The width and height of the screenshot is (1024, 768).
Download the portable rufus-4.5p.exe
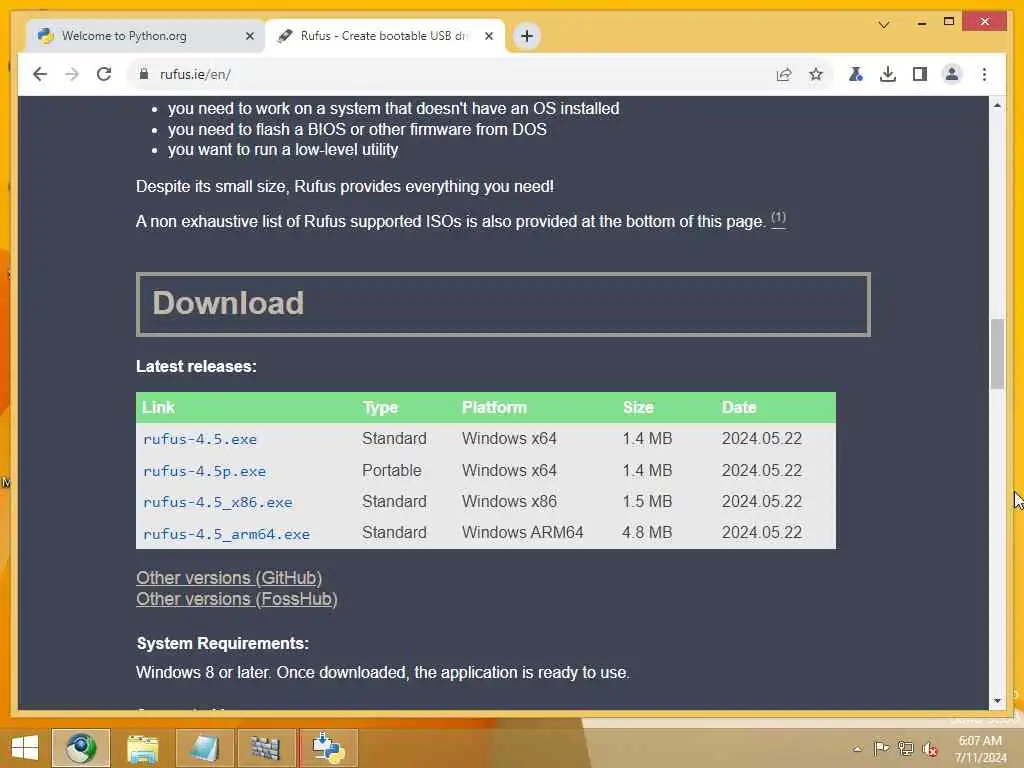coord(204,471)
